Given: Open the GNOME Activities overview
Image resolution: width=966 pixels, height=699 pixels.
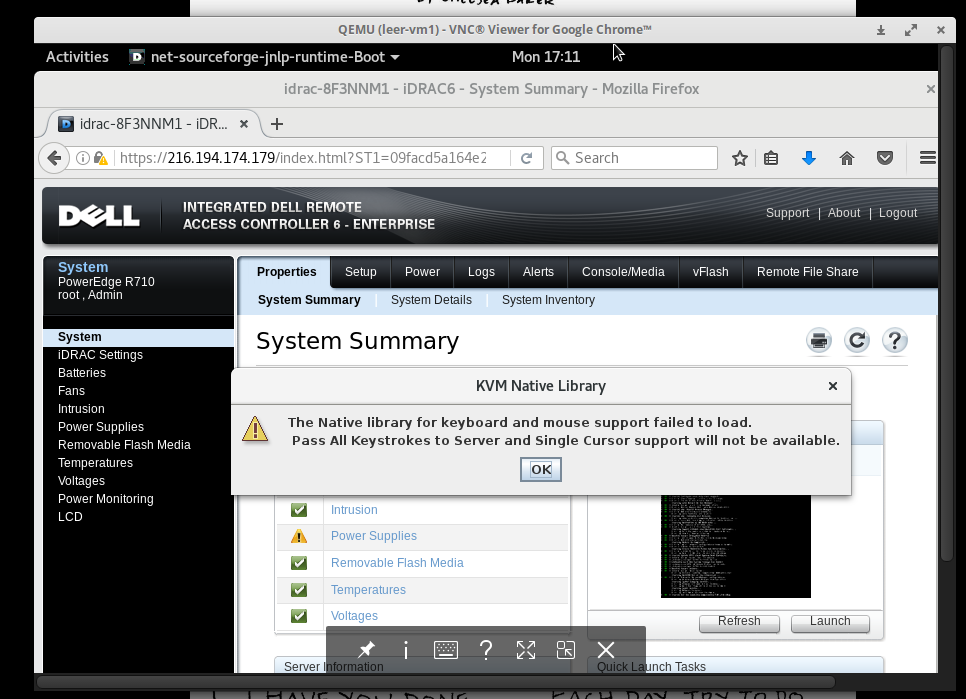Looking at the screenshot, I should [x=77, y=57].
